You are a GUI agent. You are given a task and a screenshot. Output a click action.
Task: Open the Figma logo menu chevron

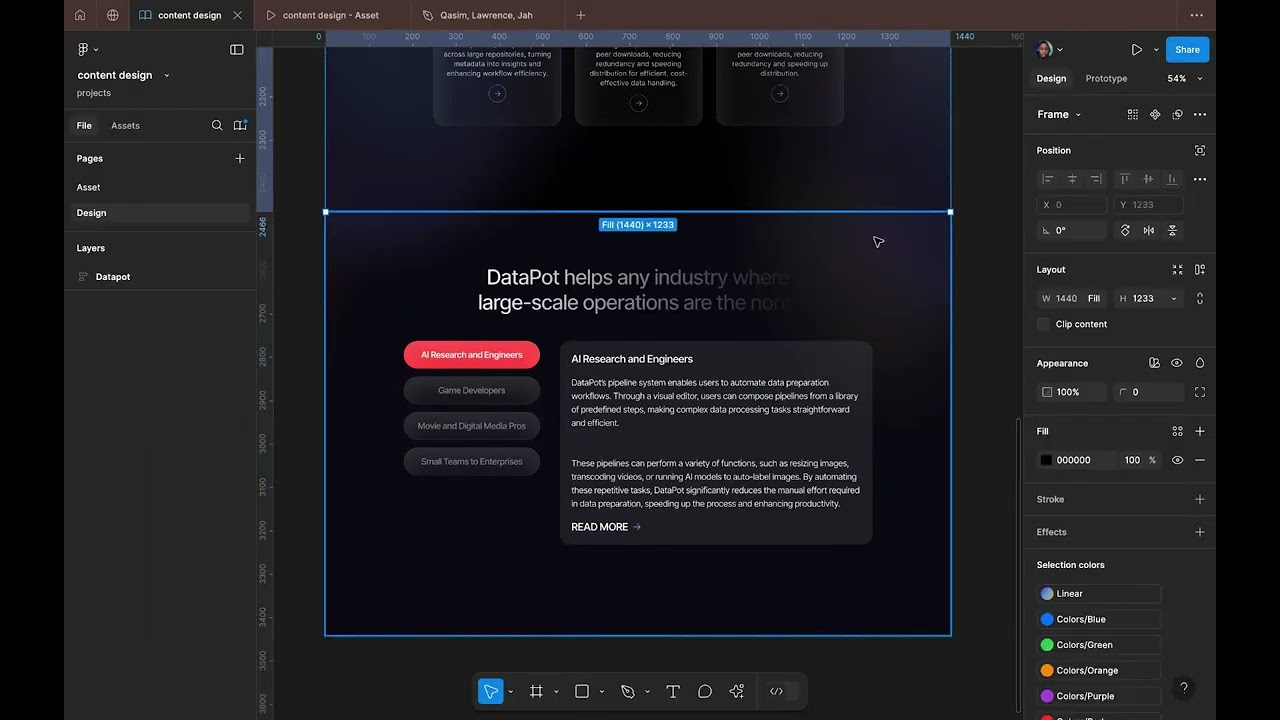(x=96, y=49)
